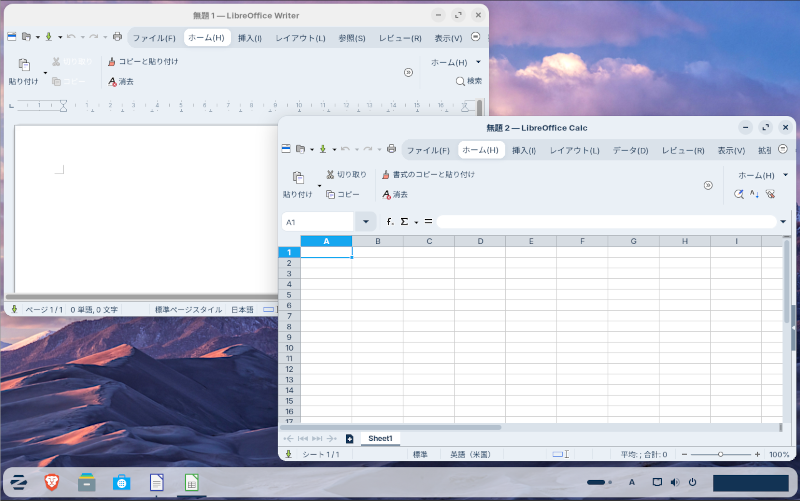Click zoom in plus in Calc status bar
Image resolution: width=800 pixels, height=501 pixels.
click(x=758, y=454)
